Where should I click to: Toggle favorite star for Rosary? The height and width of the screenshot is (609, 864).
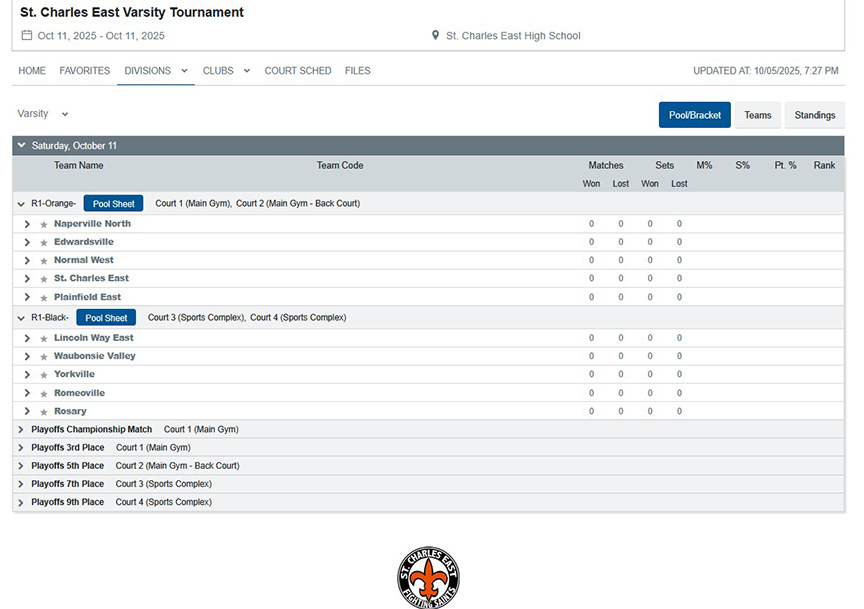point(44,412)
